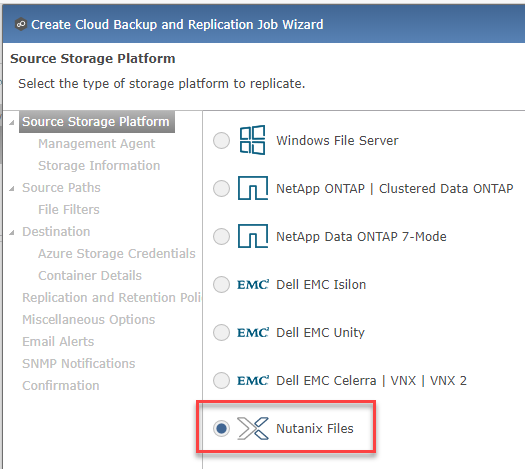Click the NetApp ONTAP Clustered Data logo
The height and width of the screenshot is (469, 525).
253,188
